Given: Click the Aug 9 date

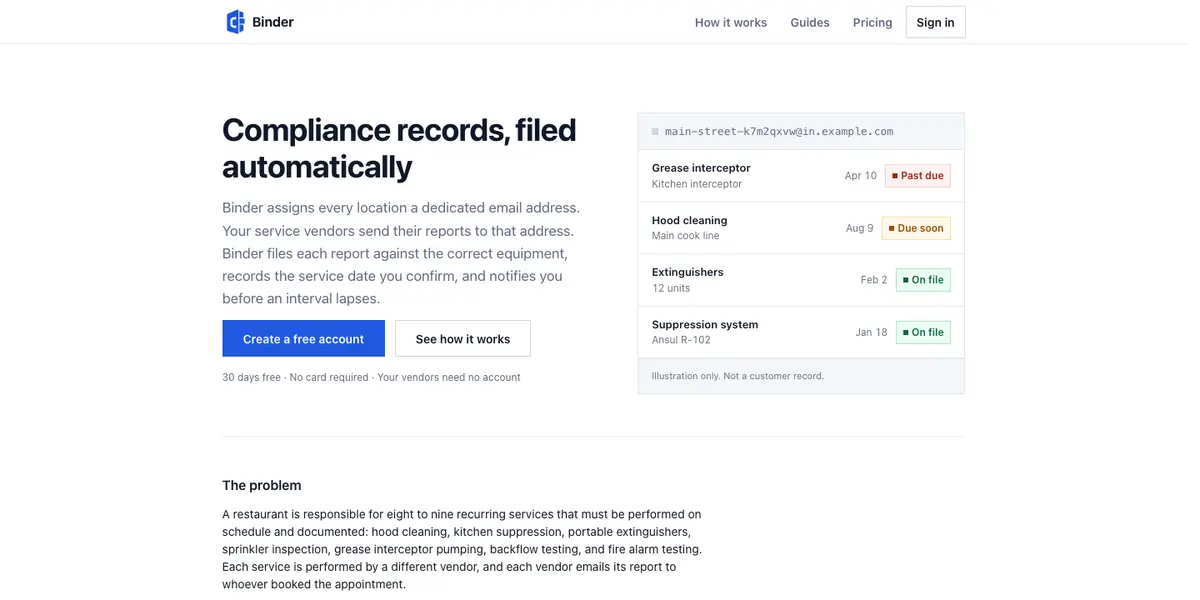Looking at the screenshot, I should click(859, 228).
